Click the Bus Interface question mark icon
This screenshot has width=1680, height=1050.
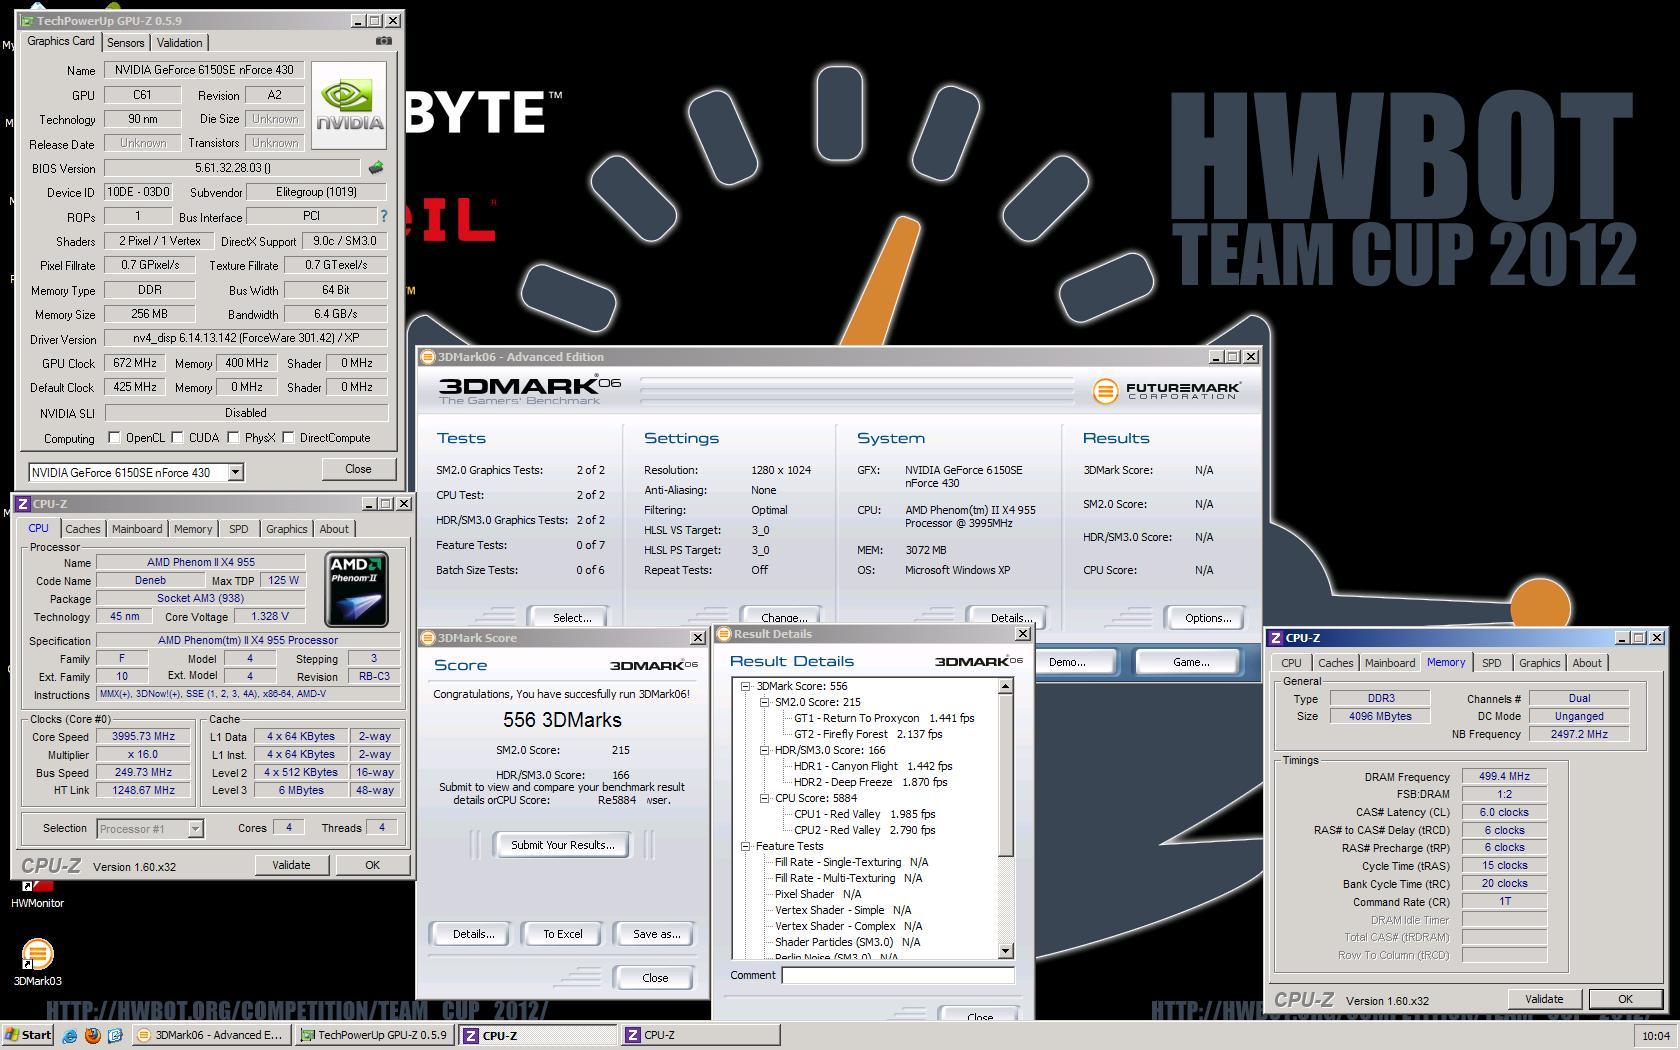click(383, 216)
